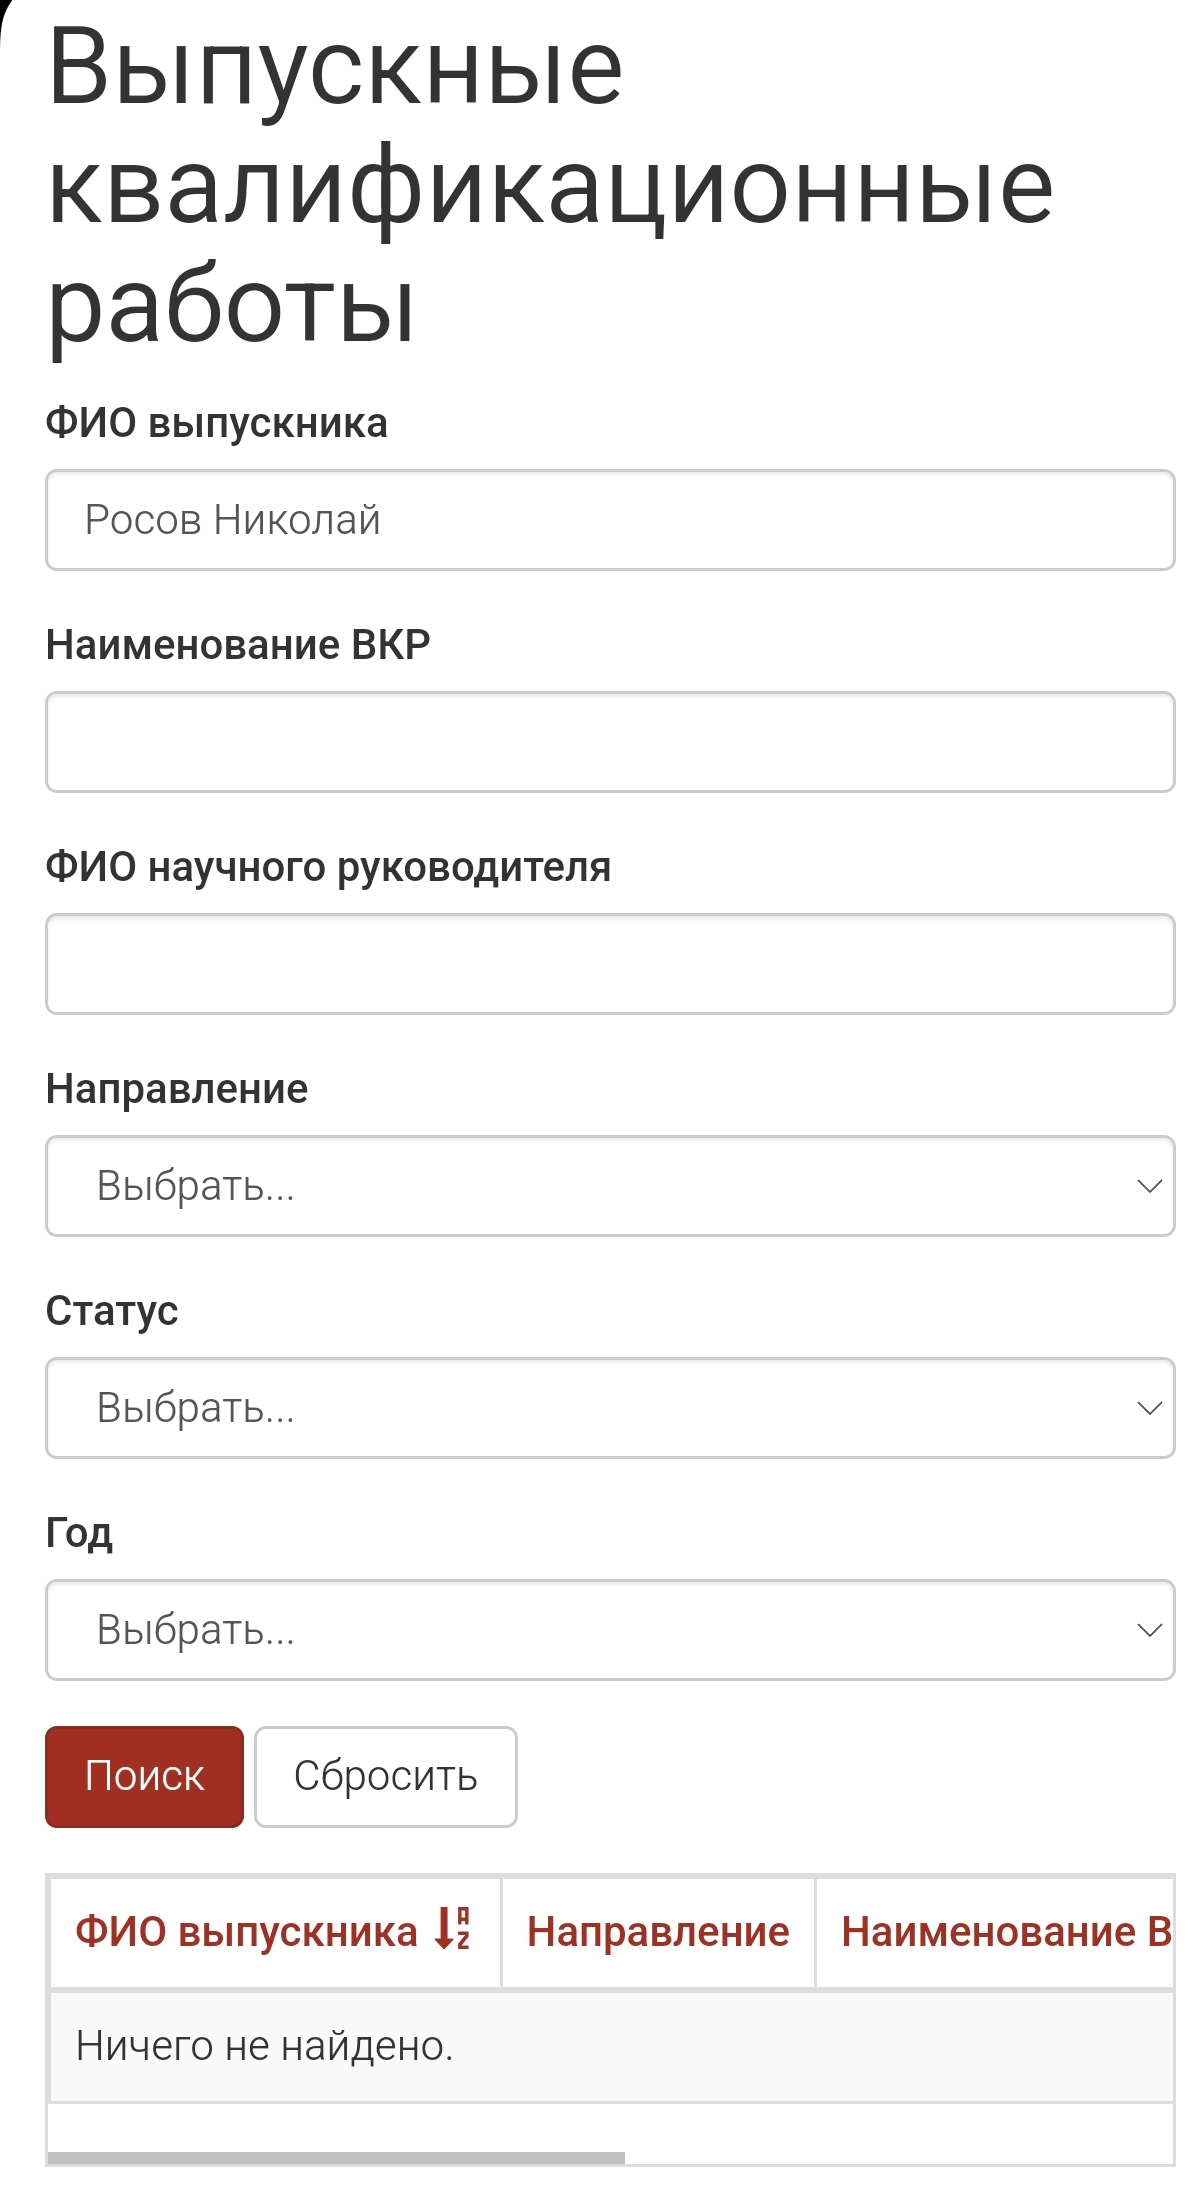This screenshot has width=1199, height=2187.
Task: Sort by the Направление column header
Action: [658, 1932]
